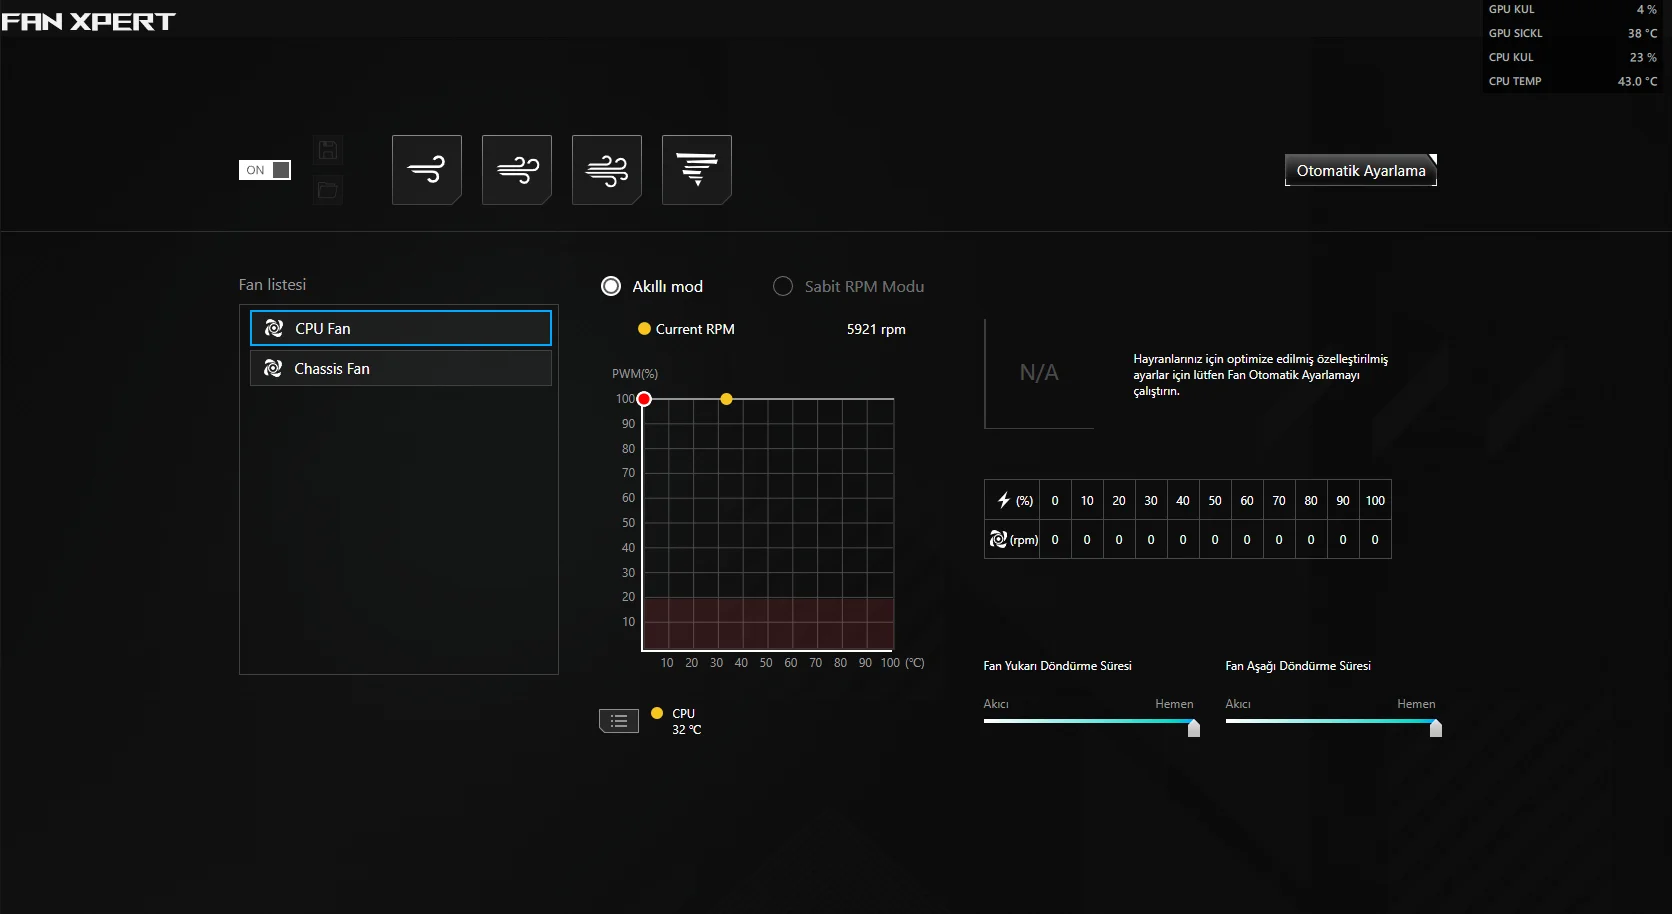This screenshot has height=914, width=1672.
Task: Select the Silent preset with one wind line
Action: [x=427, y=170]
